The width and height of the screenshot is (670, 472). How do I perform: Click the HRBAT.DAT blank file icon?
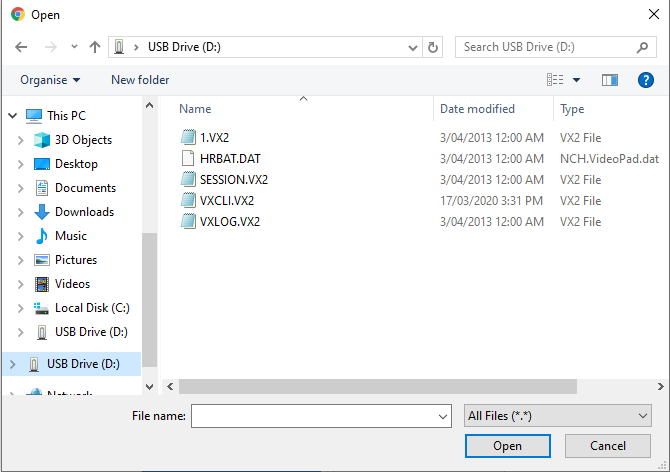pyautogui.click(x=188, y=158)
